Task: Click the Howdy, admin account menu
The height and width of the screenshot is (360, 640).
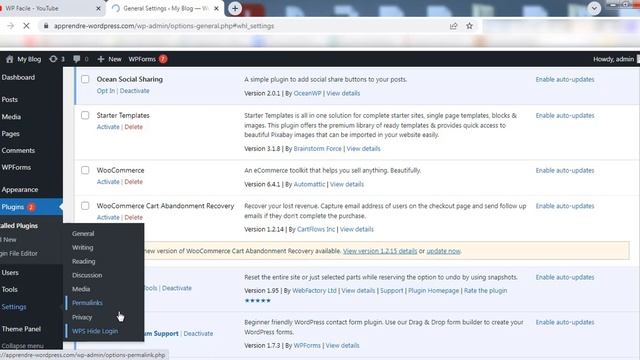Action: (613, 59)
